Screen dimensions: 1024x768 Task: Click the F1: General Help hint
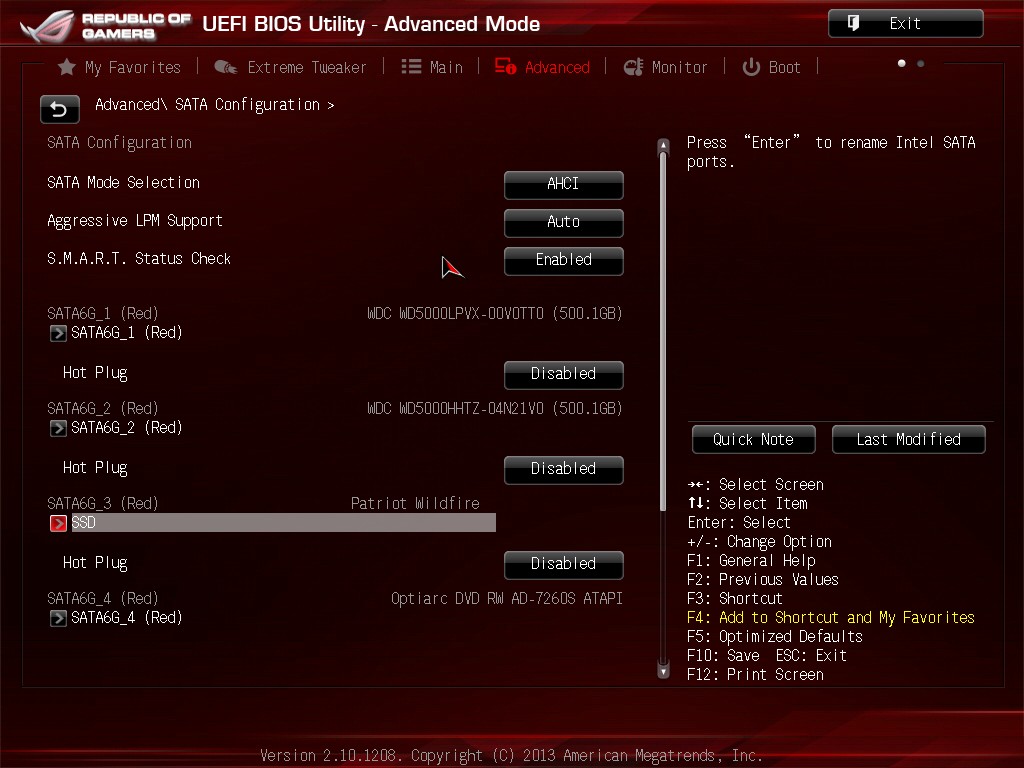point(751,561)
